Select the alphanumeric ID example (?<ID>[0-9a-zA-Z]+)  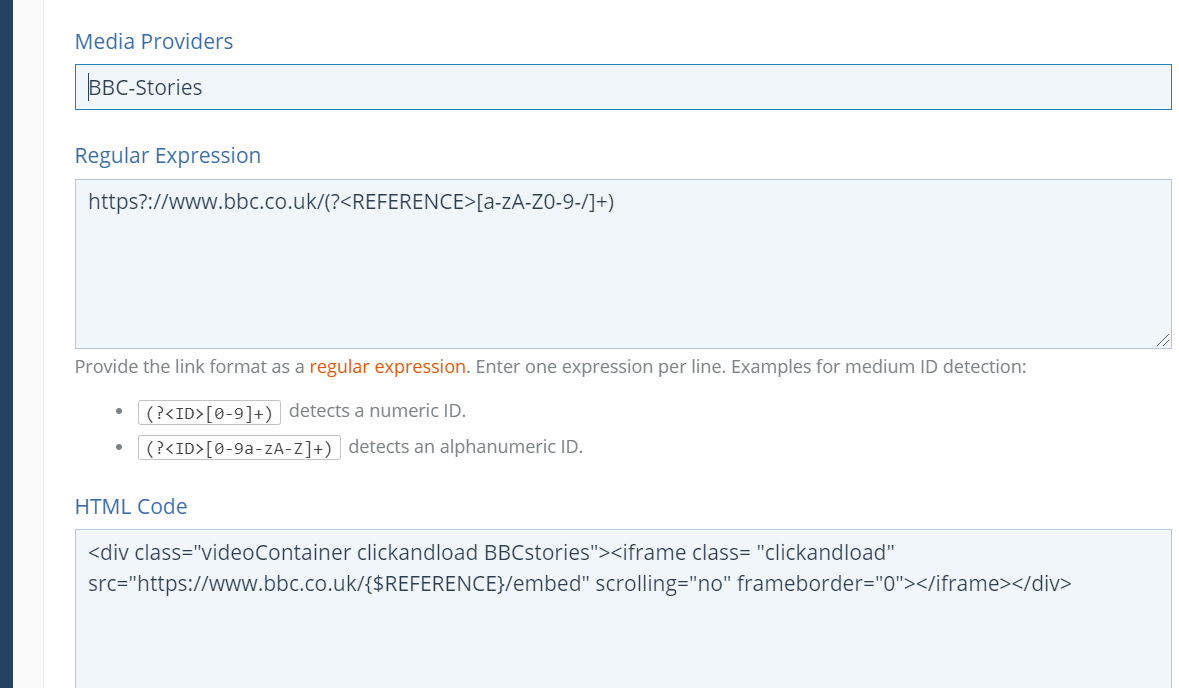point(239,447)
